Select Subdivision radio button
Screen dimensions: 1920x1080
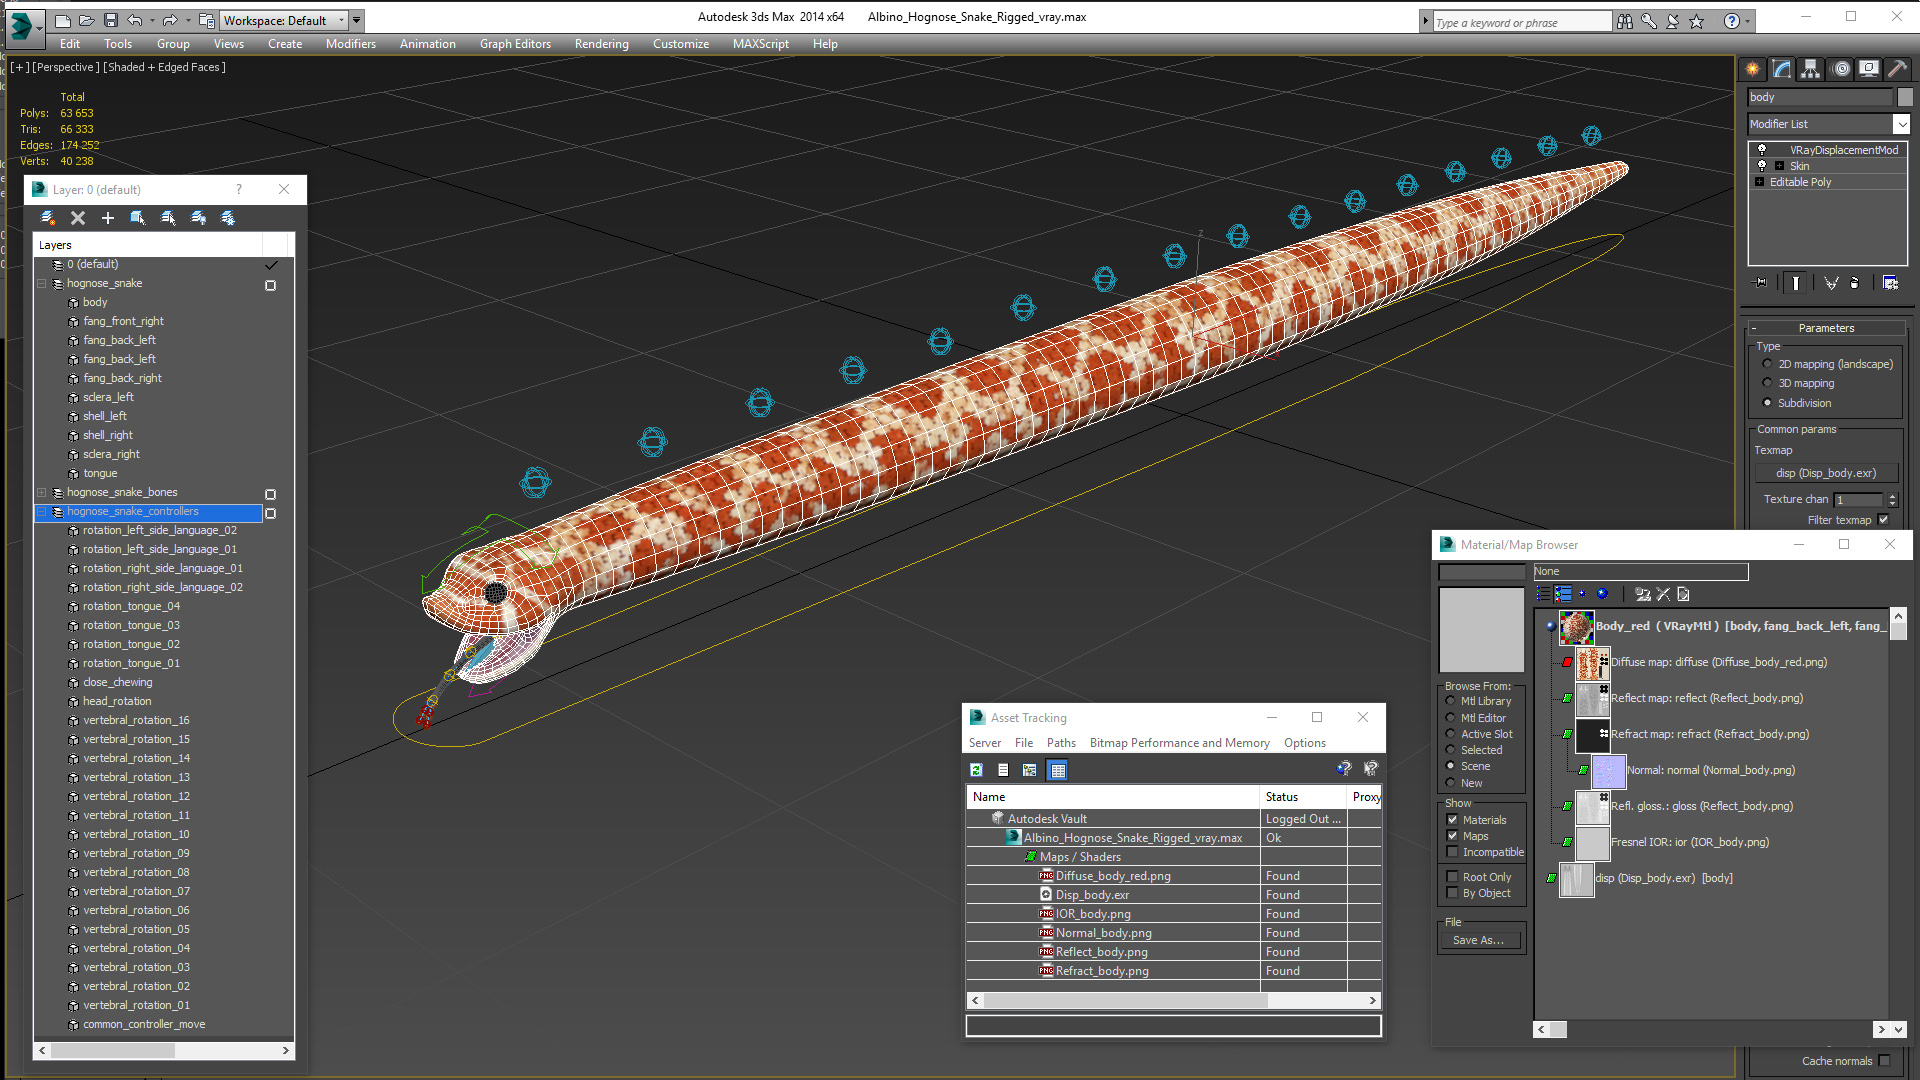[1767, 403]
